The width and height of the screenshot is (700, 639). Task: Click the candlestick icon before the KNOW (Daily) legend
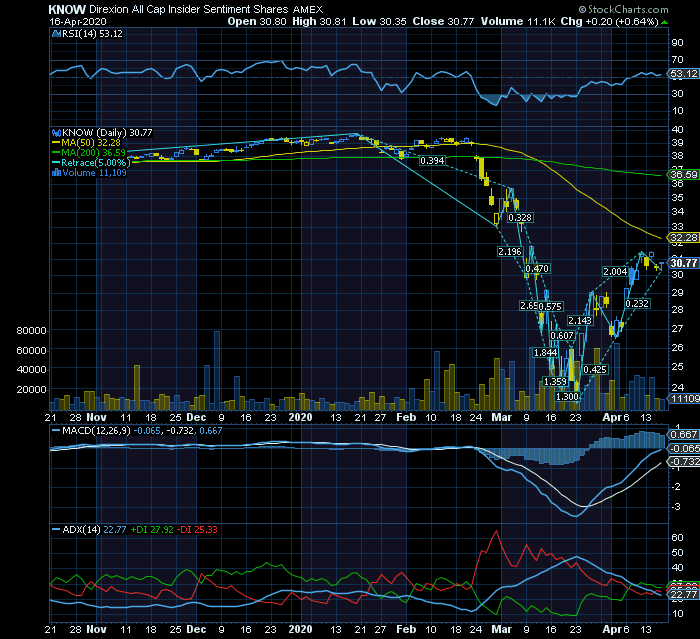tap(56, 133)
